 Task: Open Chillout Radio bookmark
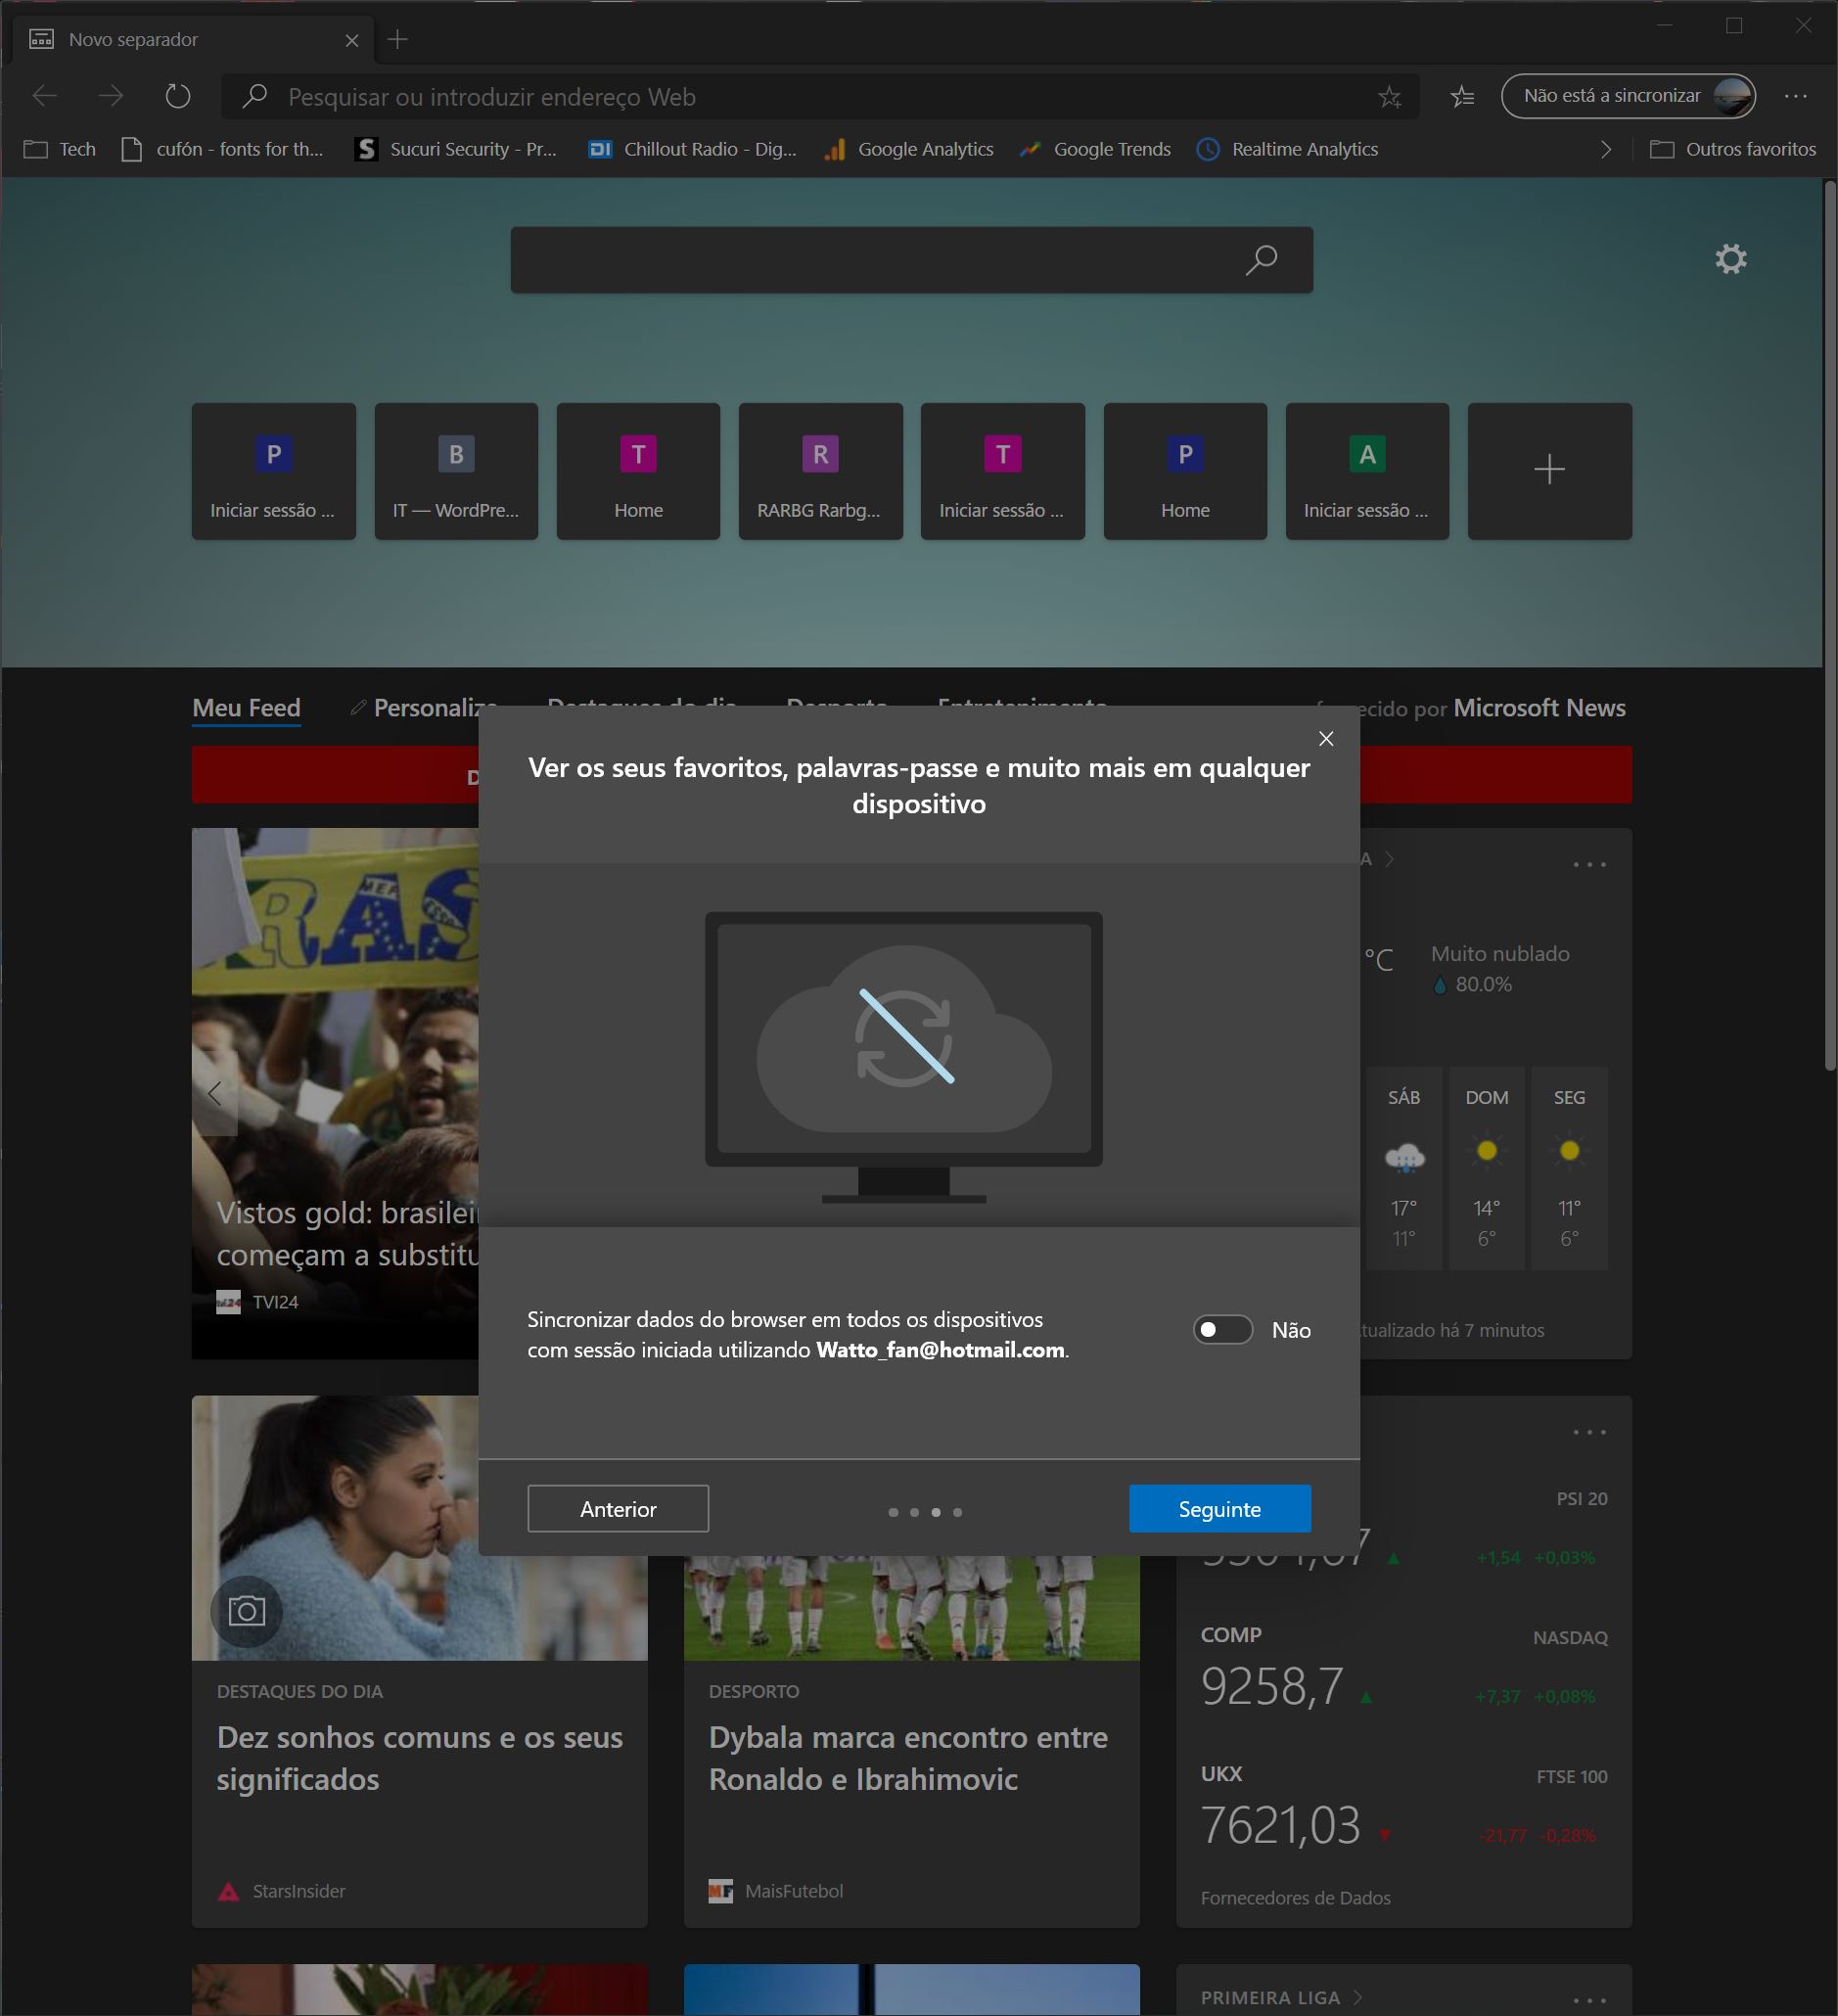(692, 149)
